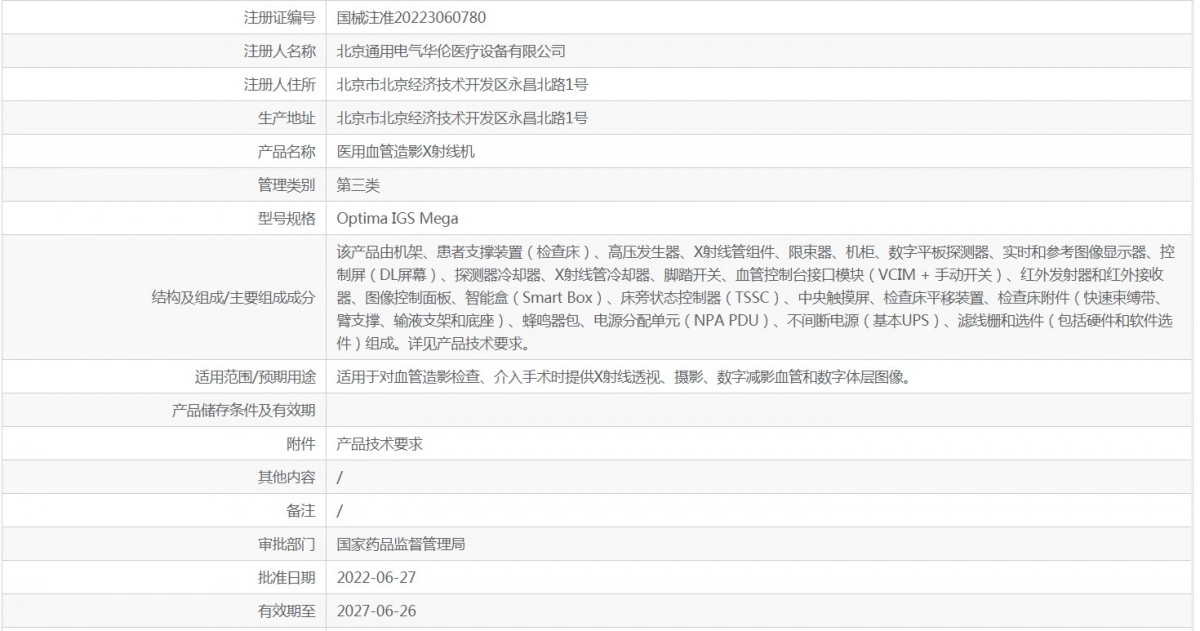Click the label 型号规格
Image resolution: width=1200 pixels, height=631 pixels.
[x=286, y=218]
